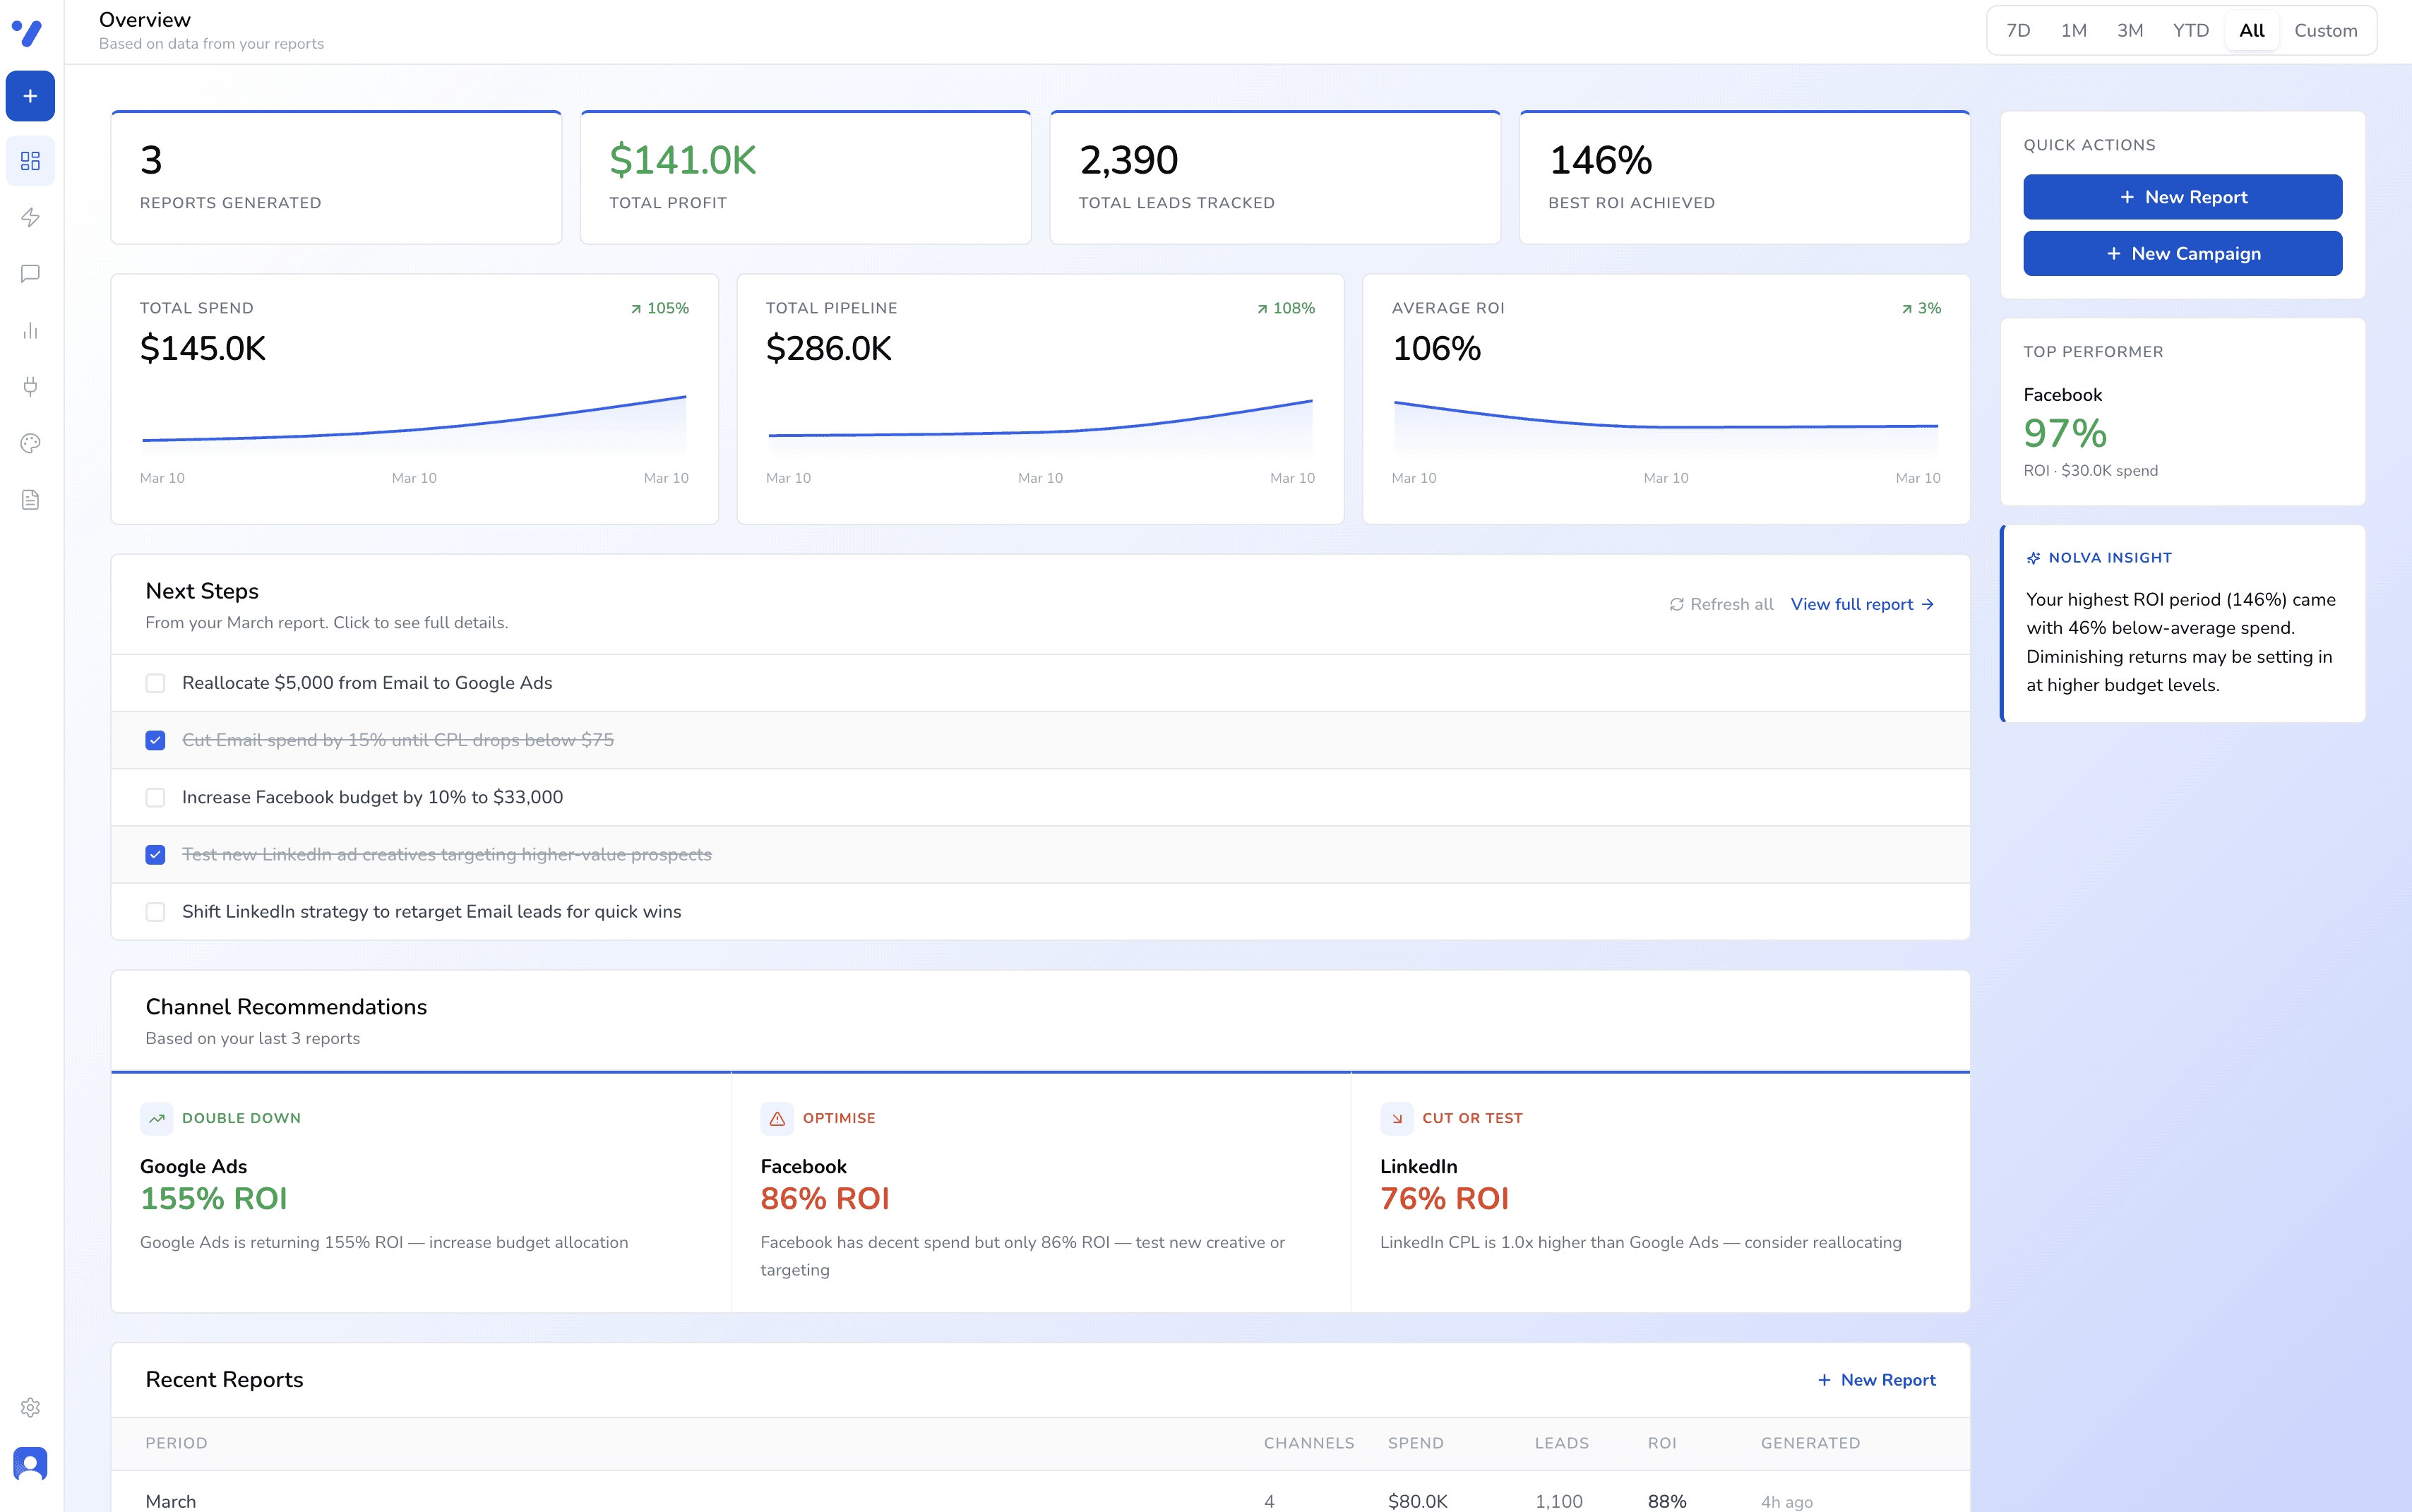Open the bar chart analytics panel

click(x=30, y=331)
